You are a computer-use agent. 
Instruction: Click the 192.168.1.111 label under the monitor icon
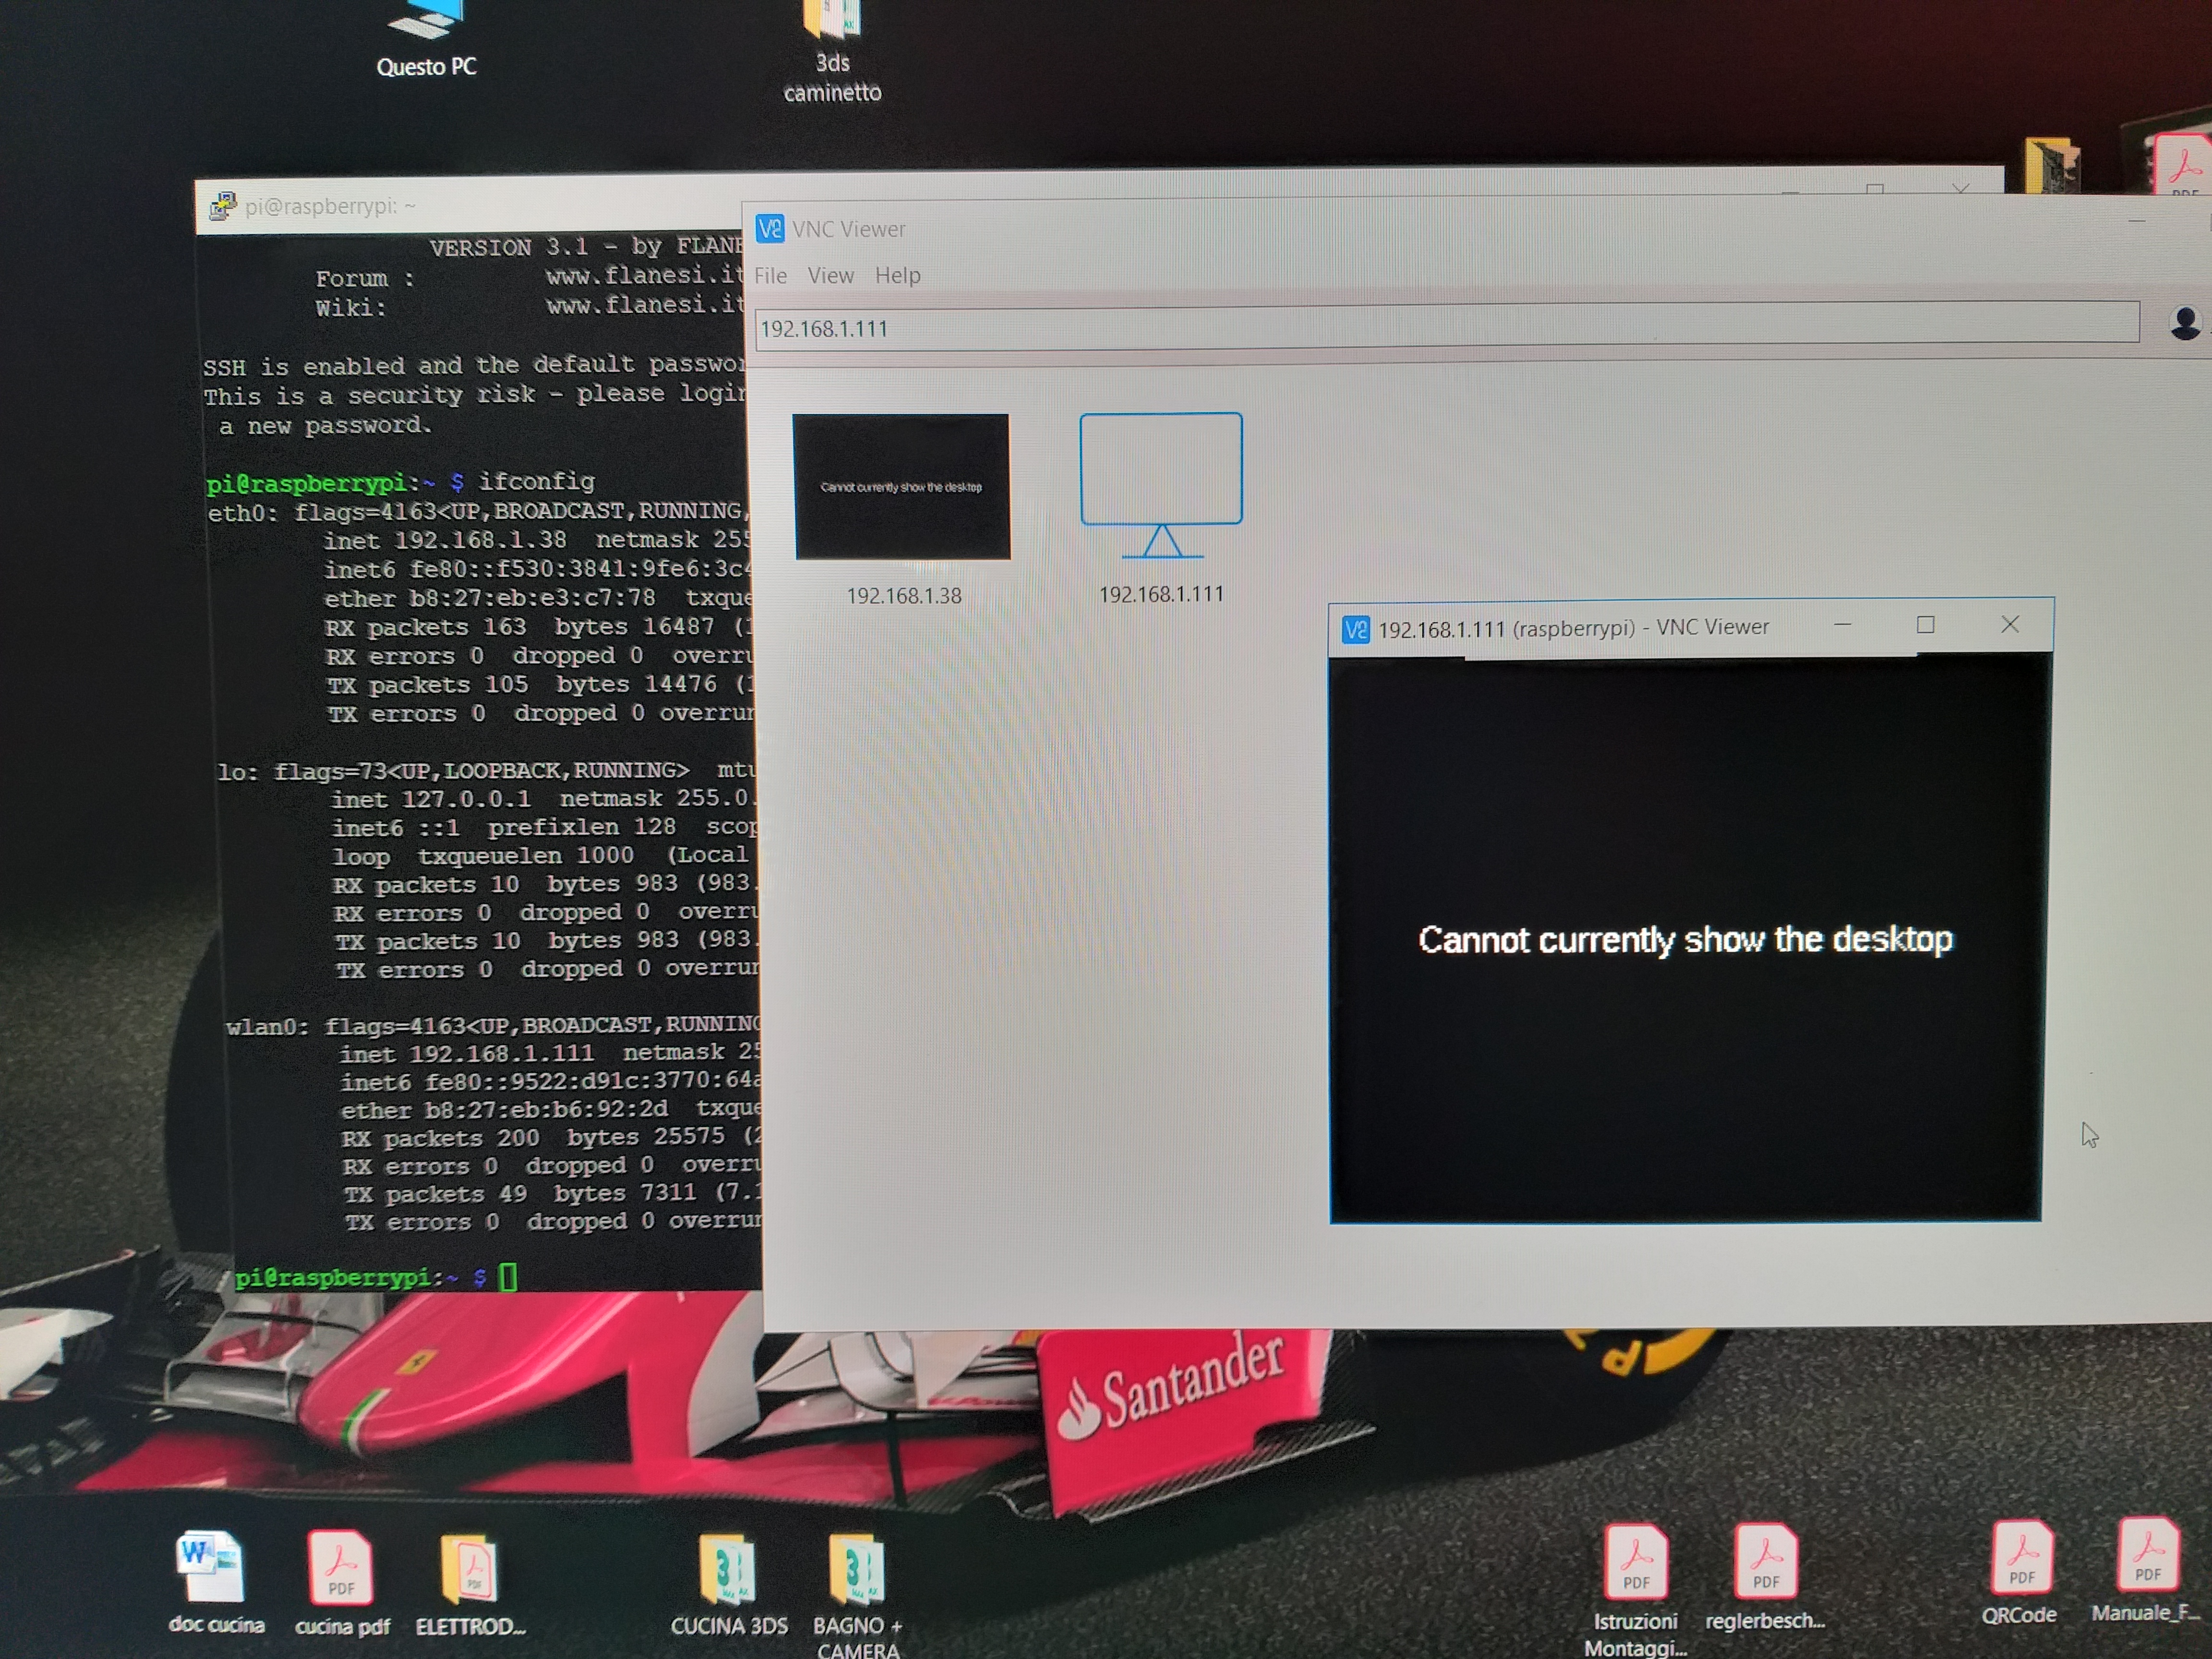[x=1161, y=594]
